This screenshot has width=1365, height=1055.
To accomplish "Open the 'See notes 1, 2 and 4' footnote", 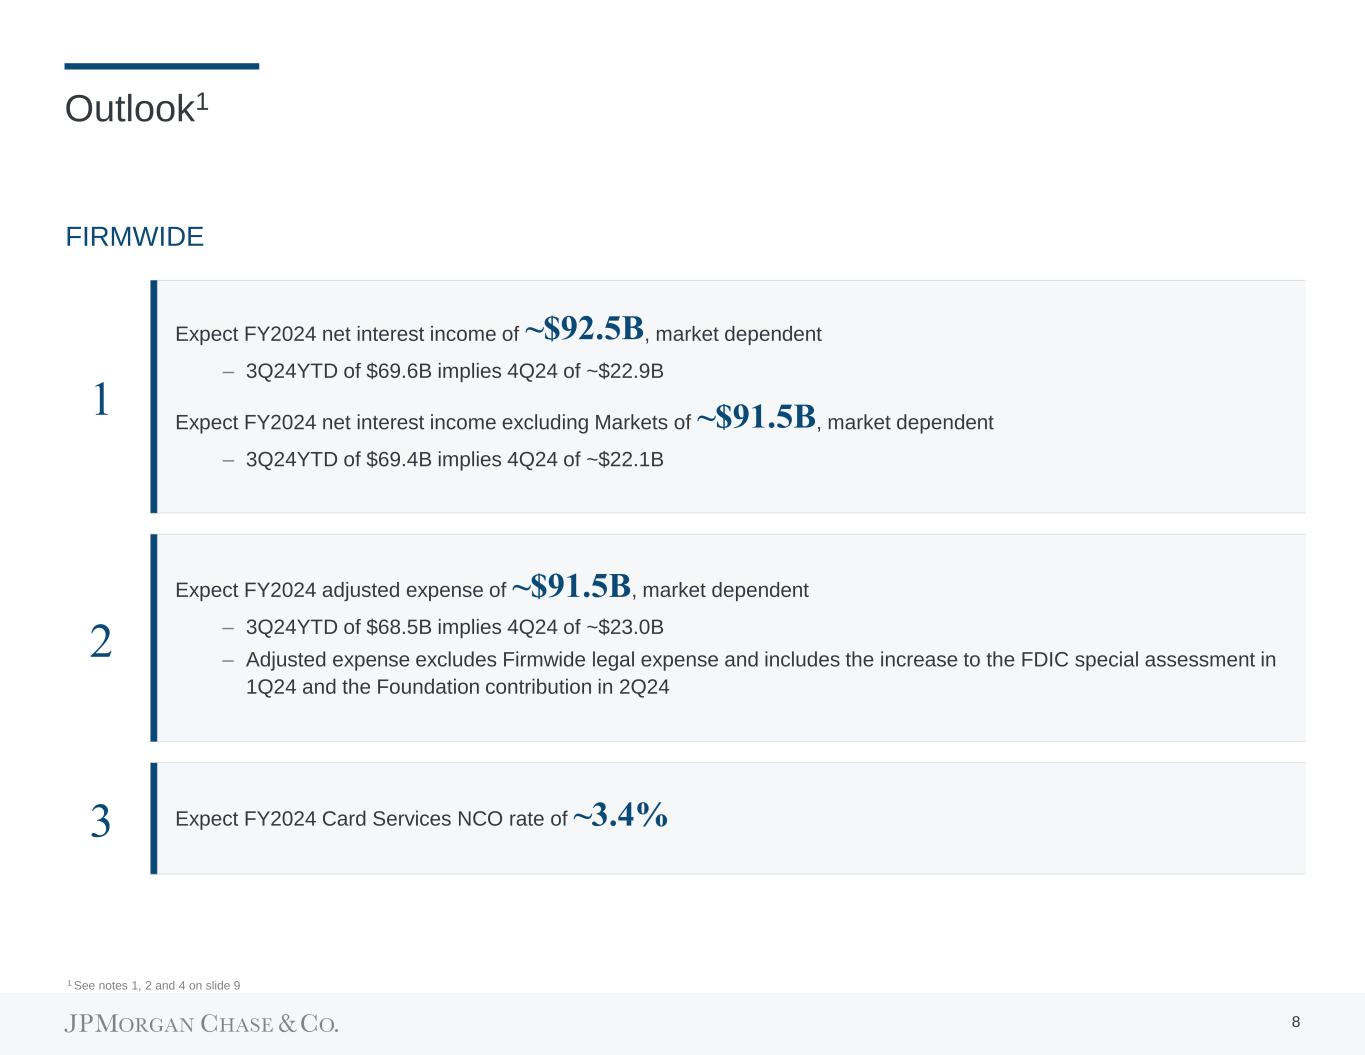I will (156, 986).
